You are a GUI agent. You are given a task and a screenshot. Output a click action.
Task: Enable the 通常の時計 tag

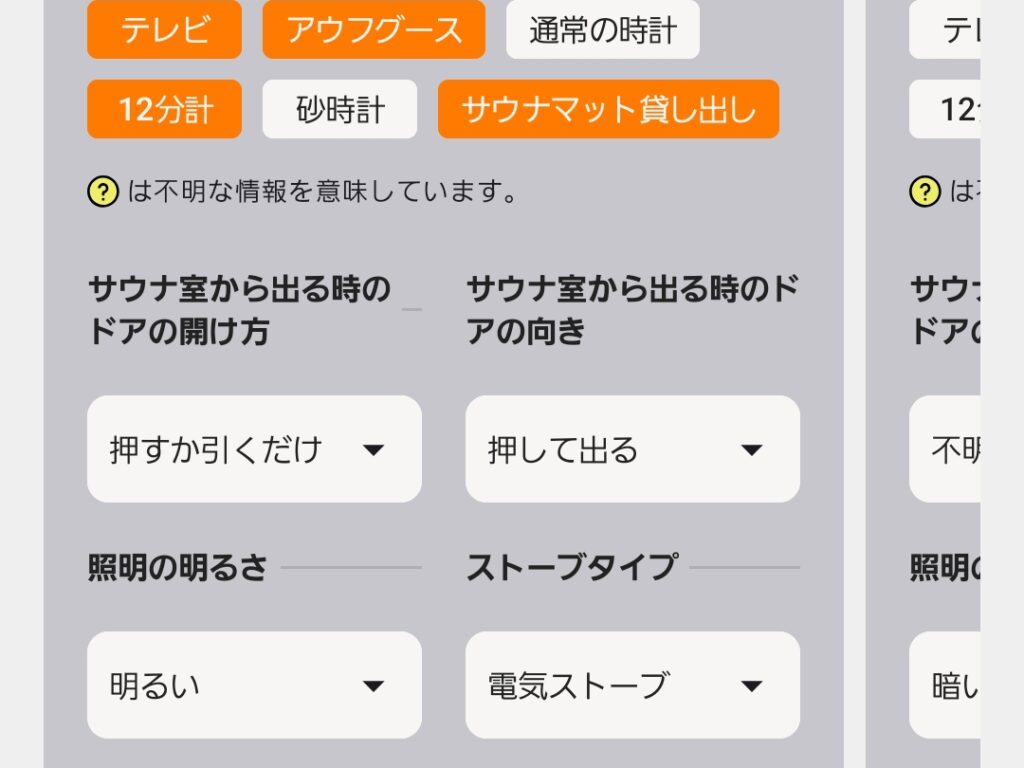[603, 31]
